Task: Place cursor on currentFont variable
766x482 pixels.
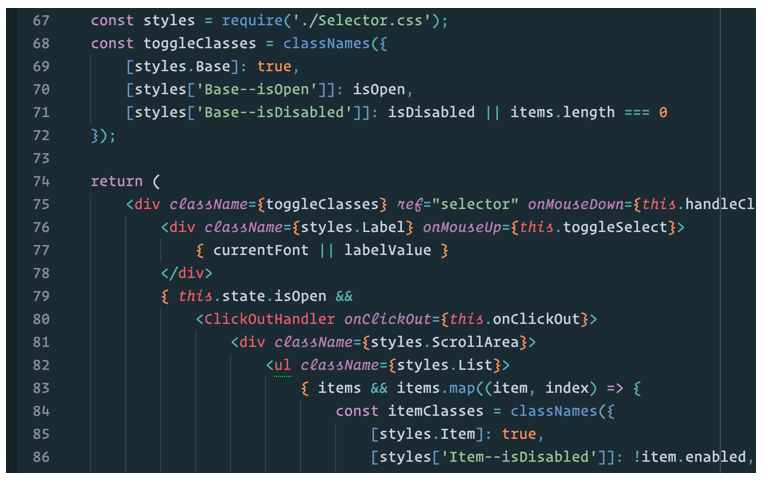Action: coord(260,250)
